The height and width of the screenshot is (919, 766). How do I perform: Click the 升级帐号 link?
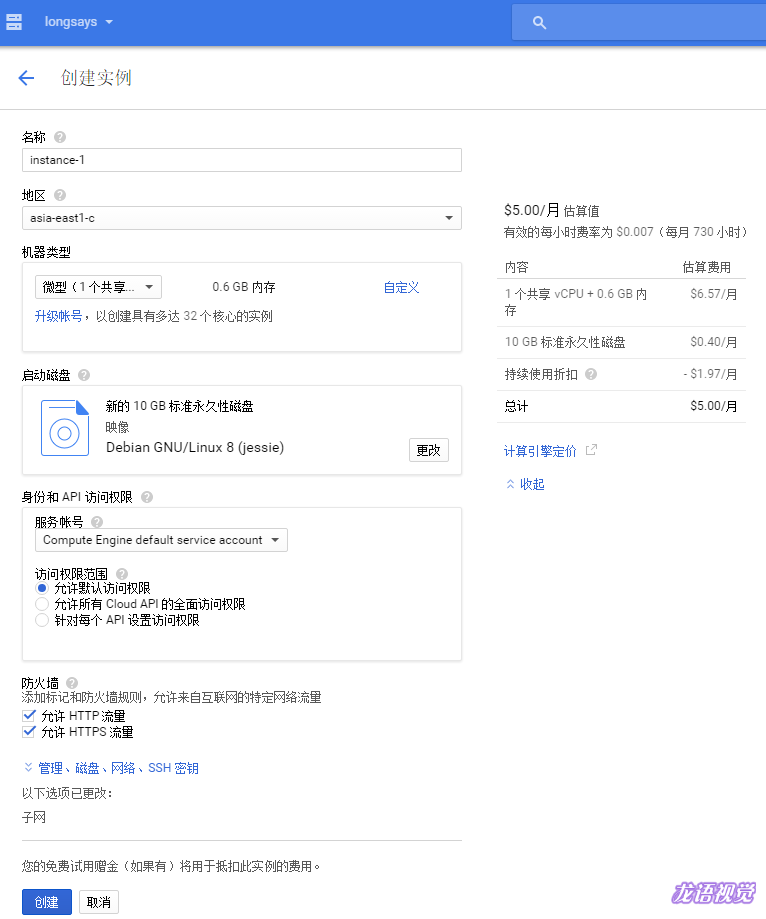[59, 316]
